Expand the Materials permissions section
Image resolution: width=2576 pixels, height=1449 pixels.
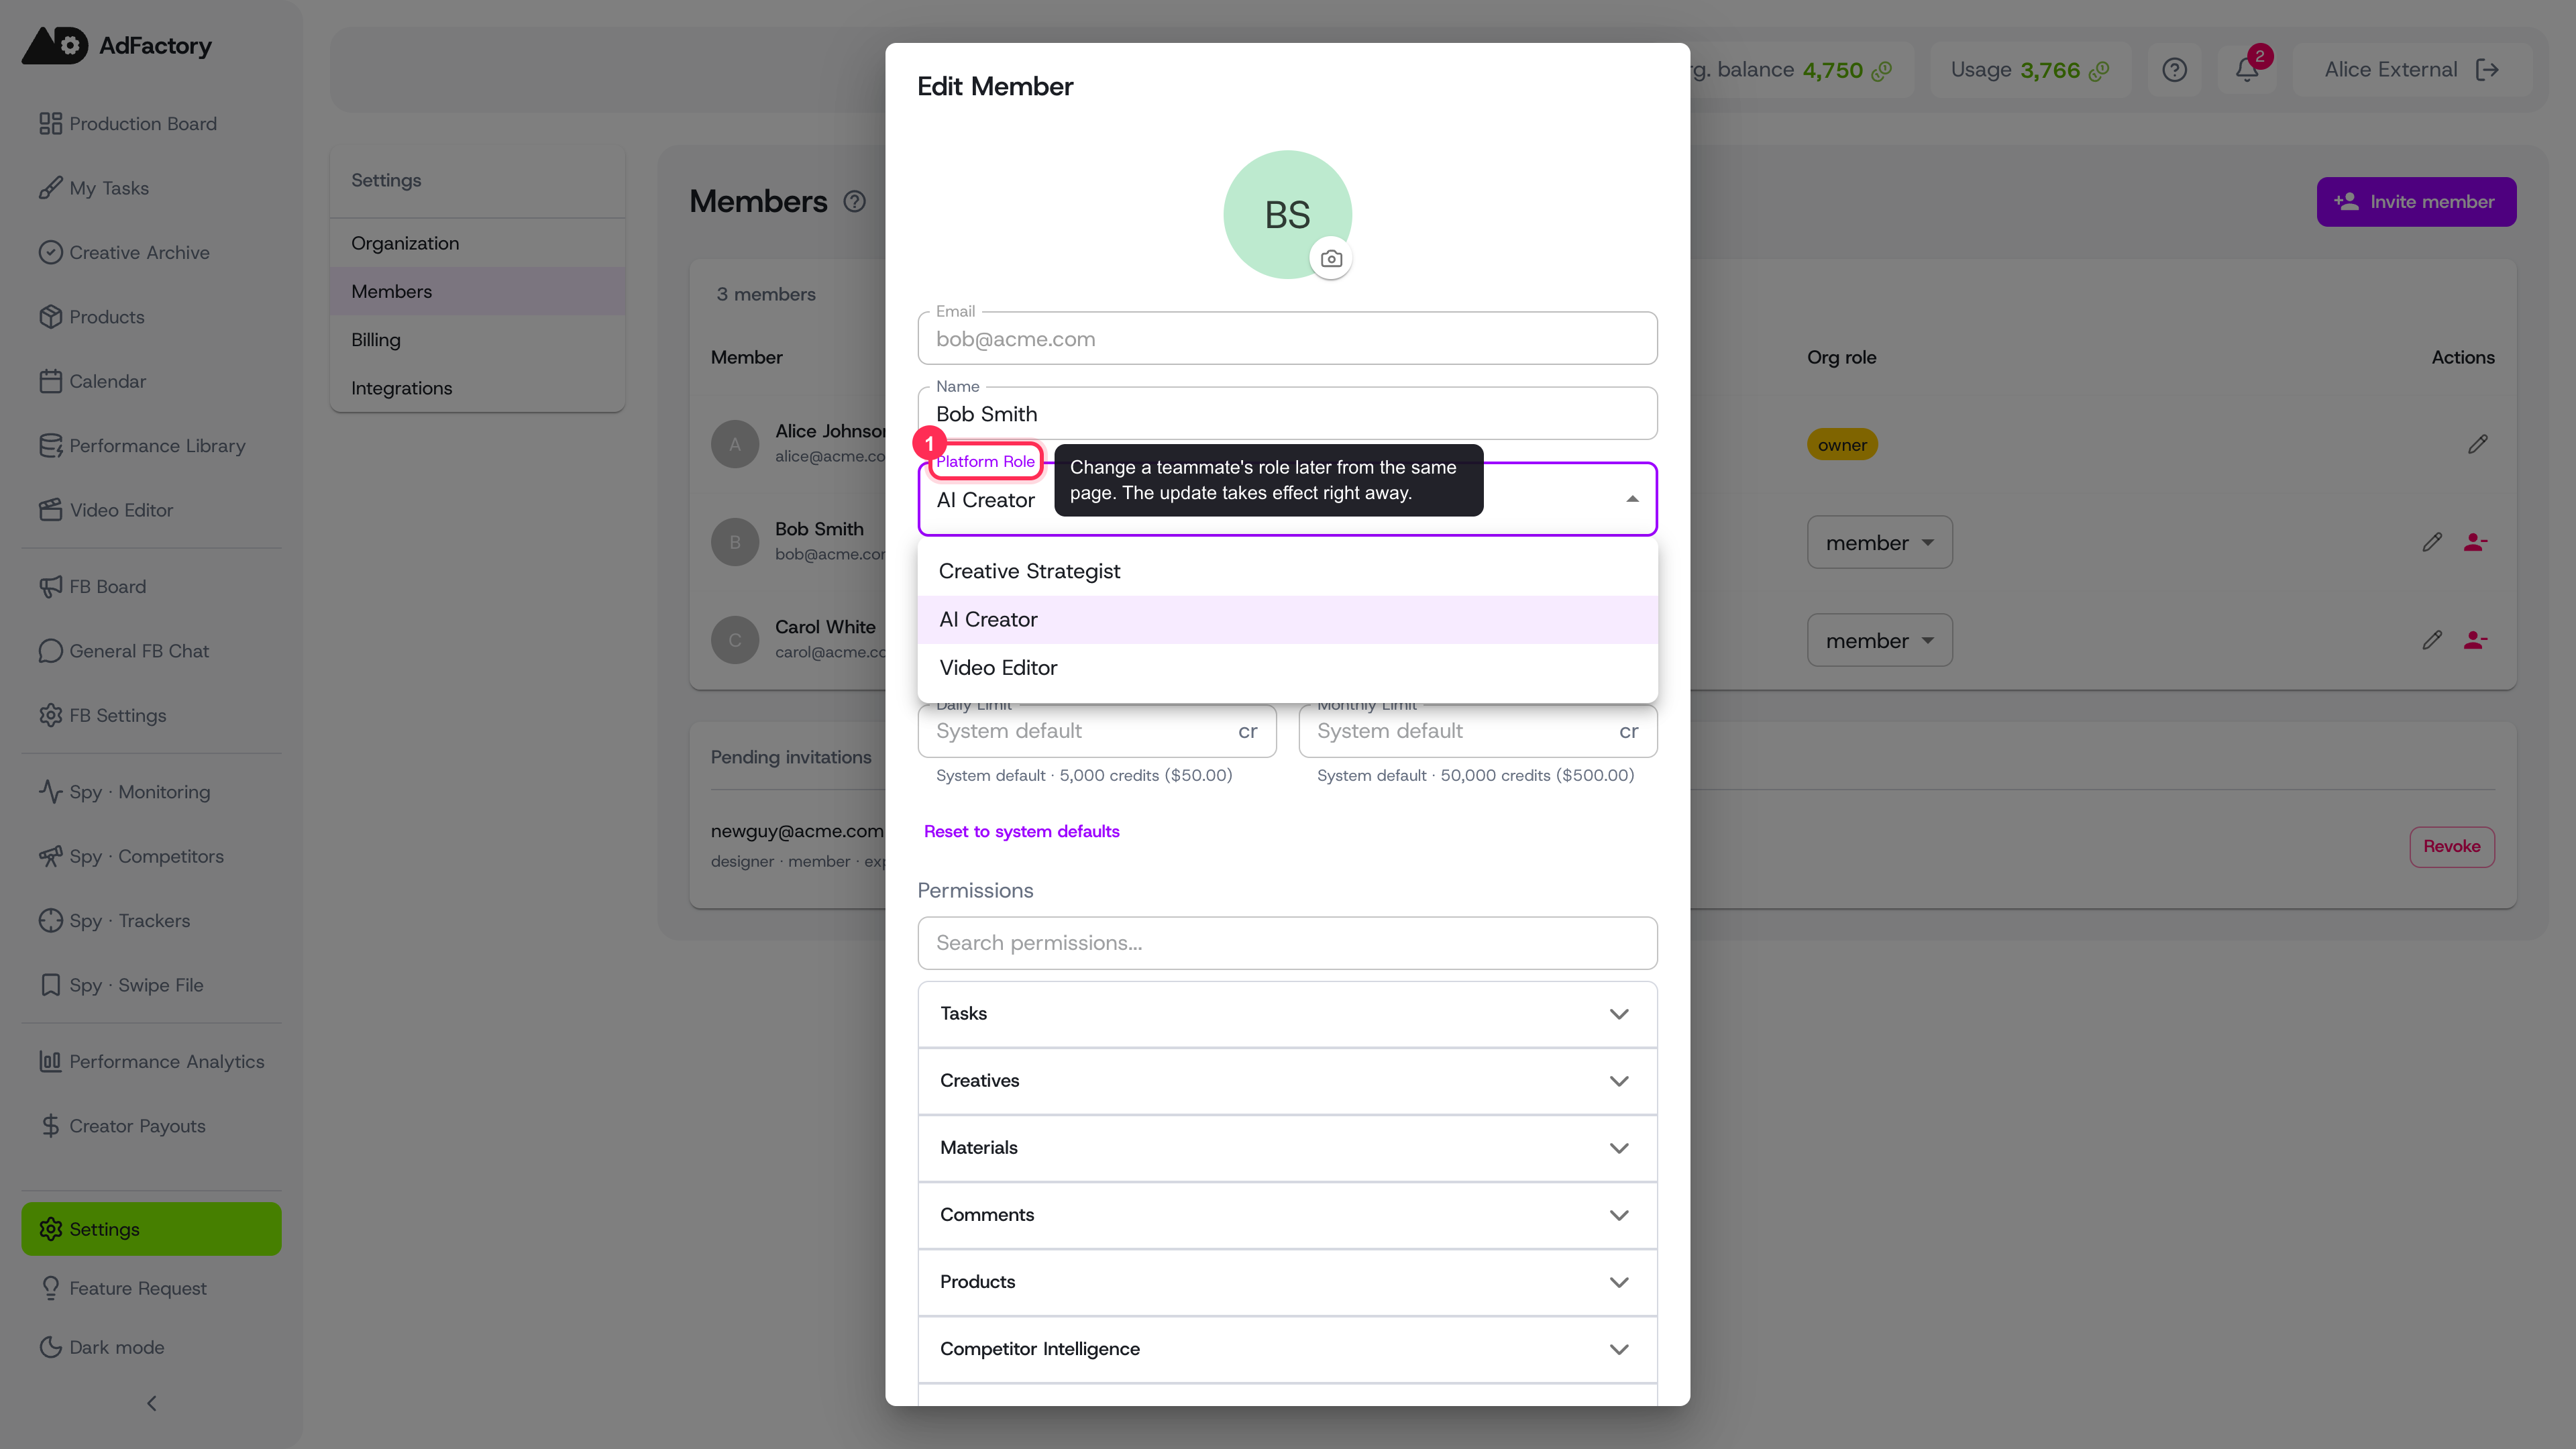click(1287, 1148)
